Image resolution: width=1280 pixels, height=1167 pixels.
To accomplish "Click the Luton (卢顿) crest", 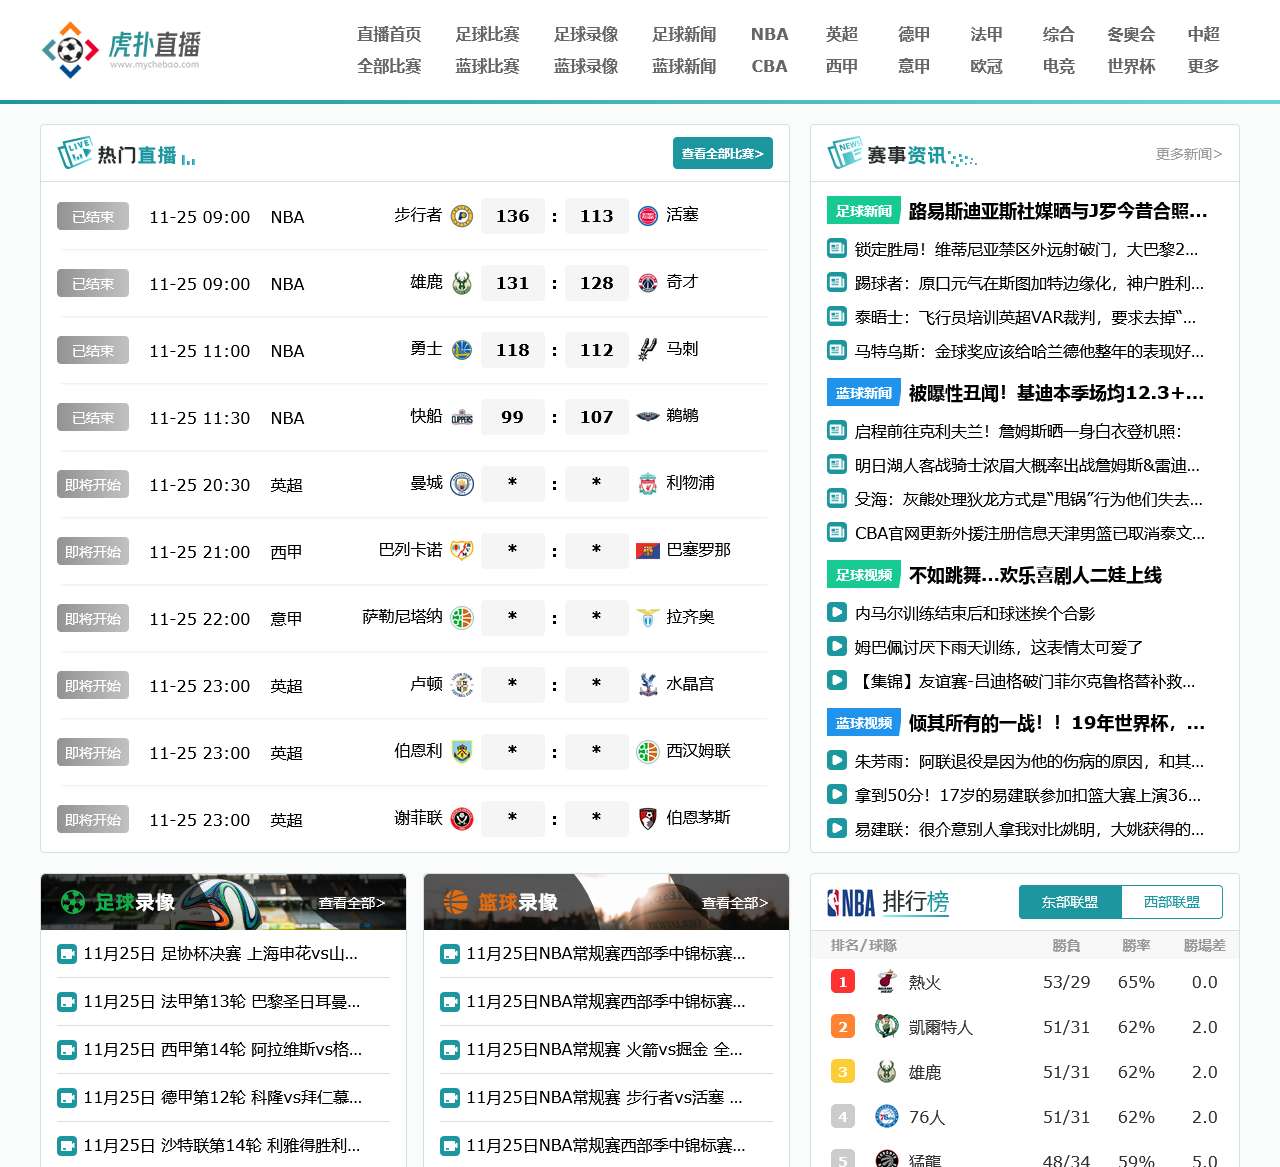I will tap(462, 685).
